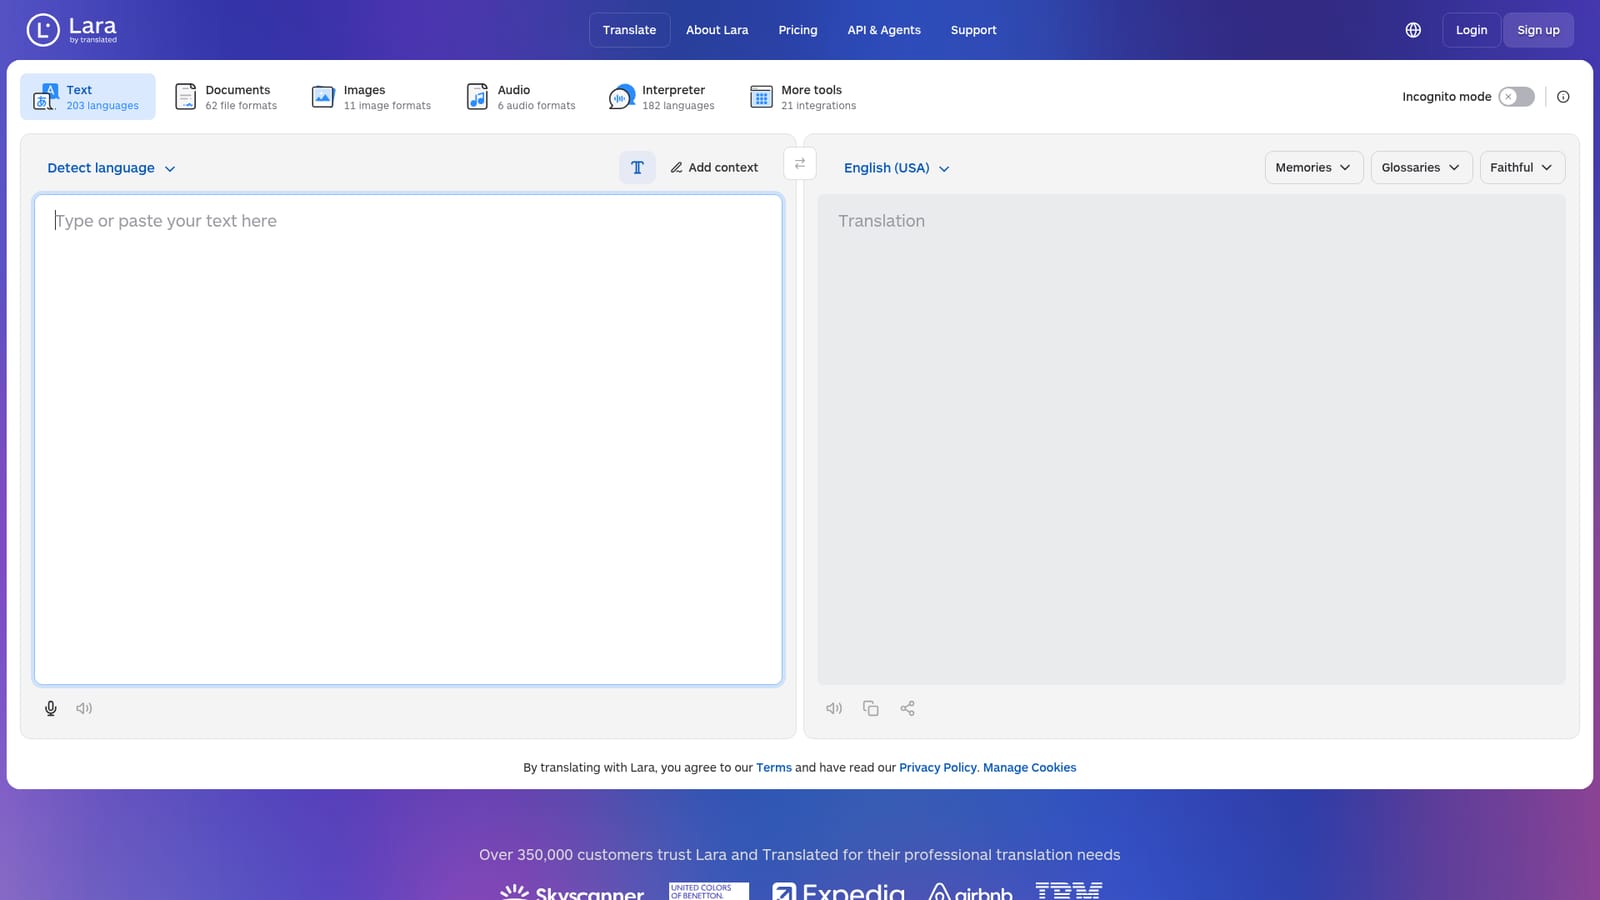Switch to the Documents tab
The height and width of the screenshot is (900, 1600).
tap(226, 97)
